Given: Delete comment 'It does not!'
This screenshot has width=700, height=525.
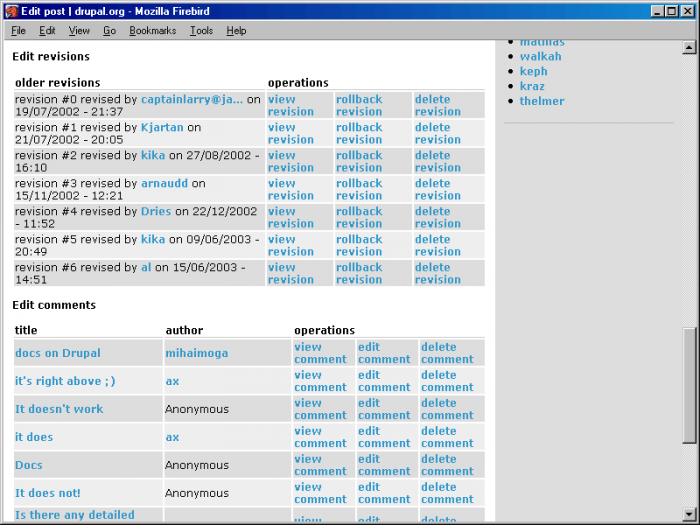Looking at the screenshot, I should [x=447, y=493].
